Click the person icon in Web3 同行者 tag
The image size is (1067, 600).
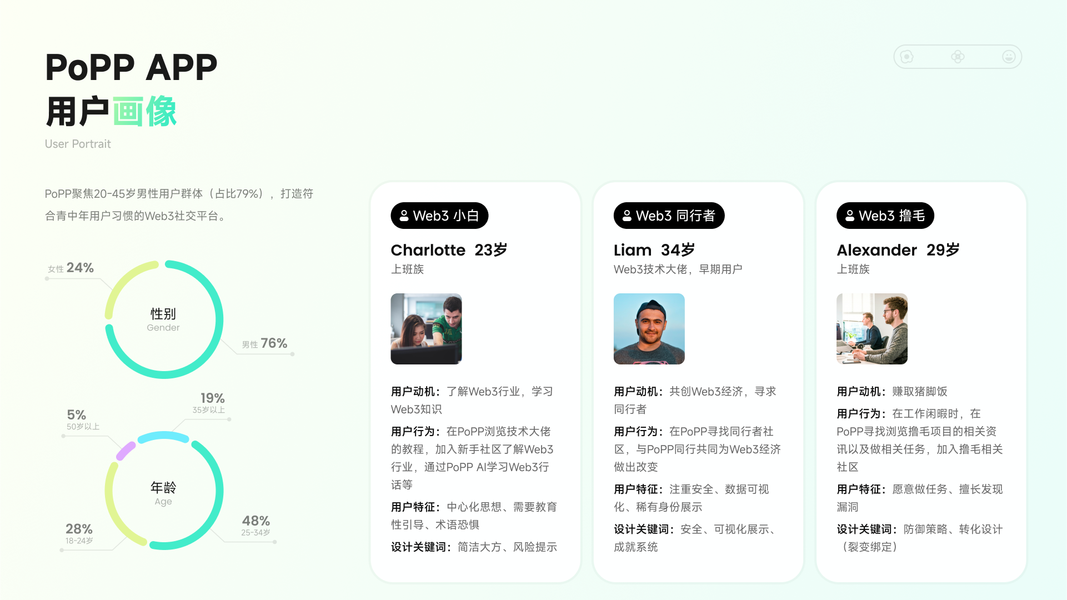[x=627, y=216]
